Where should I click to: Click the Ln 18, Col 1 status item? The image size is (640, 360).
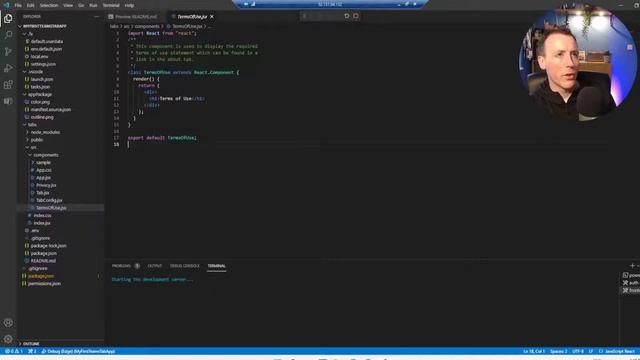(x=534, y=351)
